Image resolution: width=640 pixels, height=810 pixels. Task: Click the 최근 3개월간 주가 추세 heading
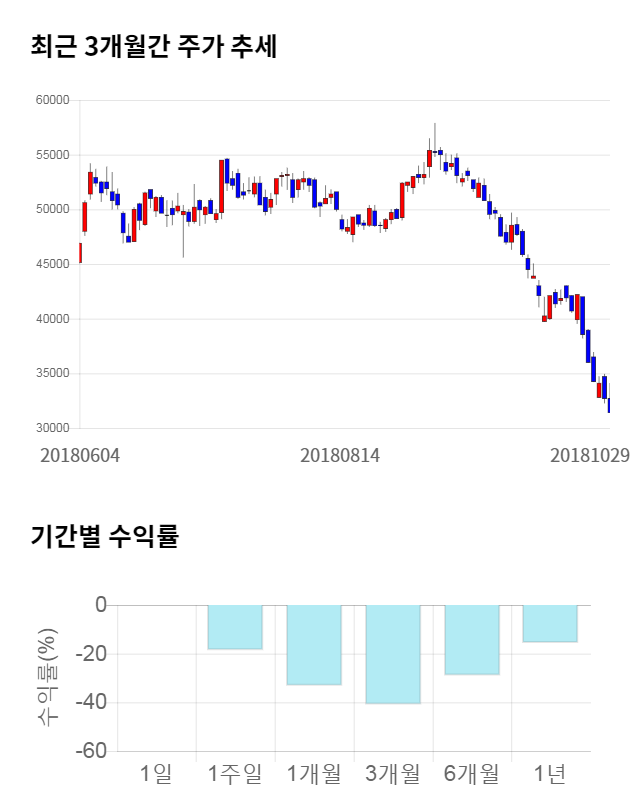[x=153, y=46]
